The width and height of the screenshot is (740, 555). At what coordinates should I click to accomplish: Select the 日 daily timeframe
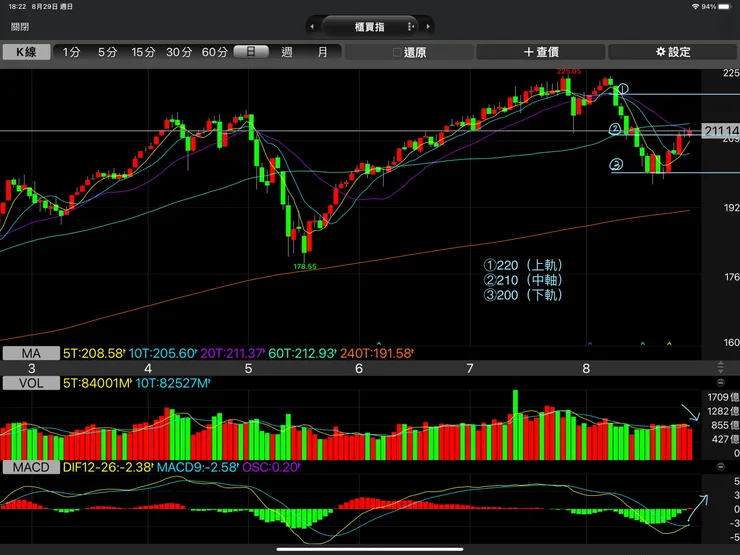(x=251, y=52)
